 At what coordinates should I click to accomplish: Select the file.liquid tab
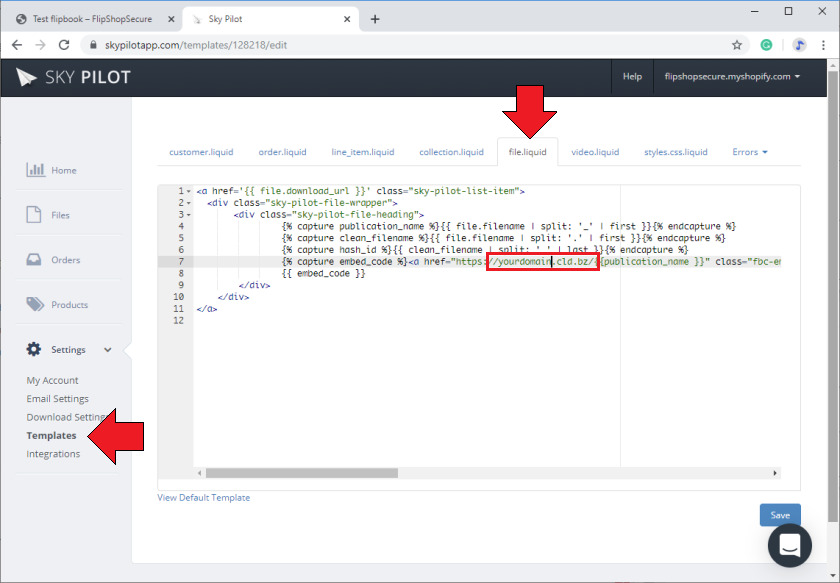(528, 152)
